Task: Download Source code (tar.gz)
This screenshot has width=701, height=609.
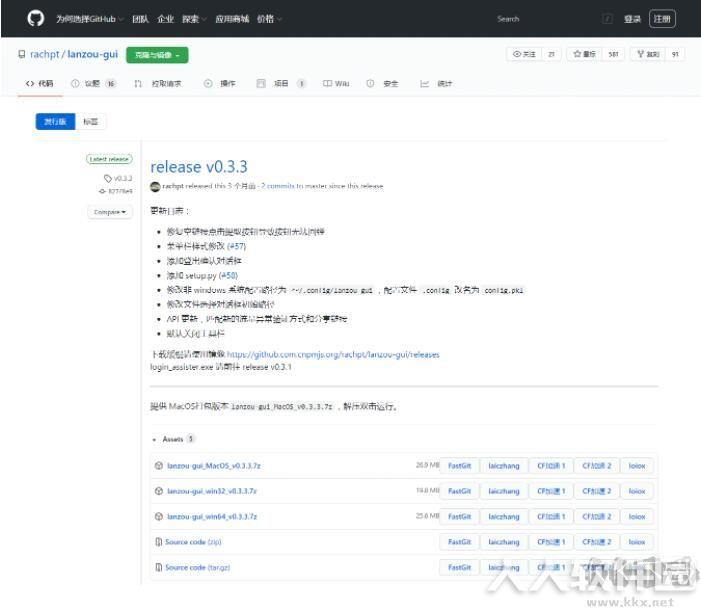Action: (198, 567)
